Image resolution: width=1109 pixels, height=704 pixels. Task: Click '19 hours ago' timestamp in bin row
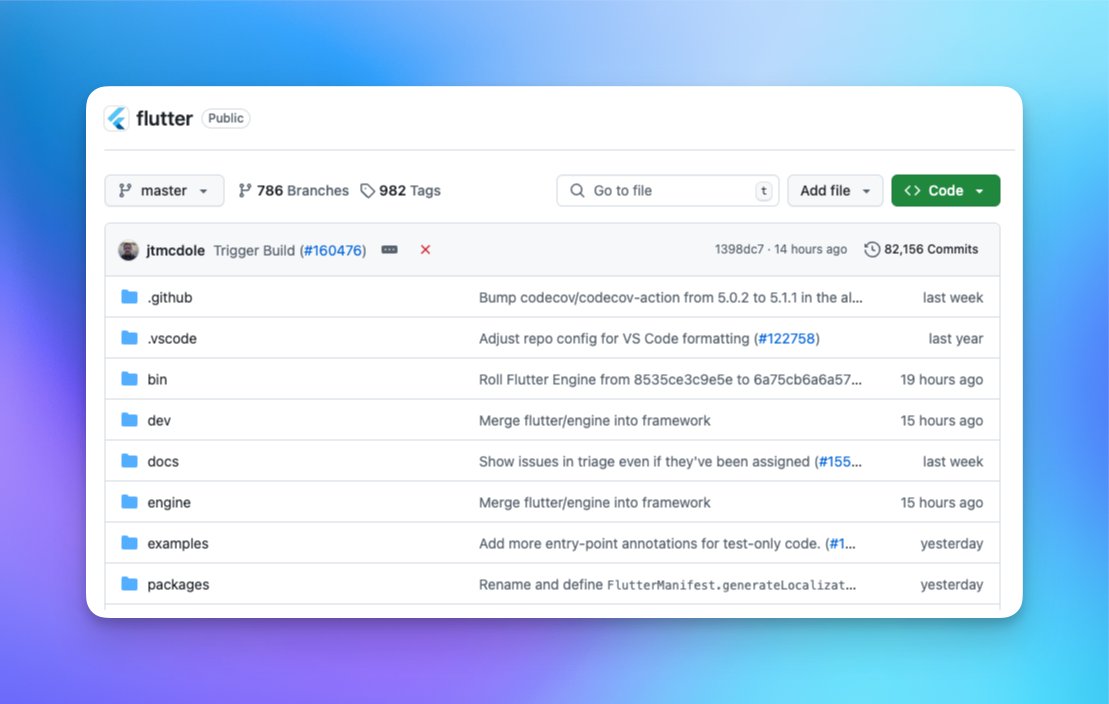[x=941, y=380]
